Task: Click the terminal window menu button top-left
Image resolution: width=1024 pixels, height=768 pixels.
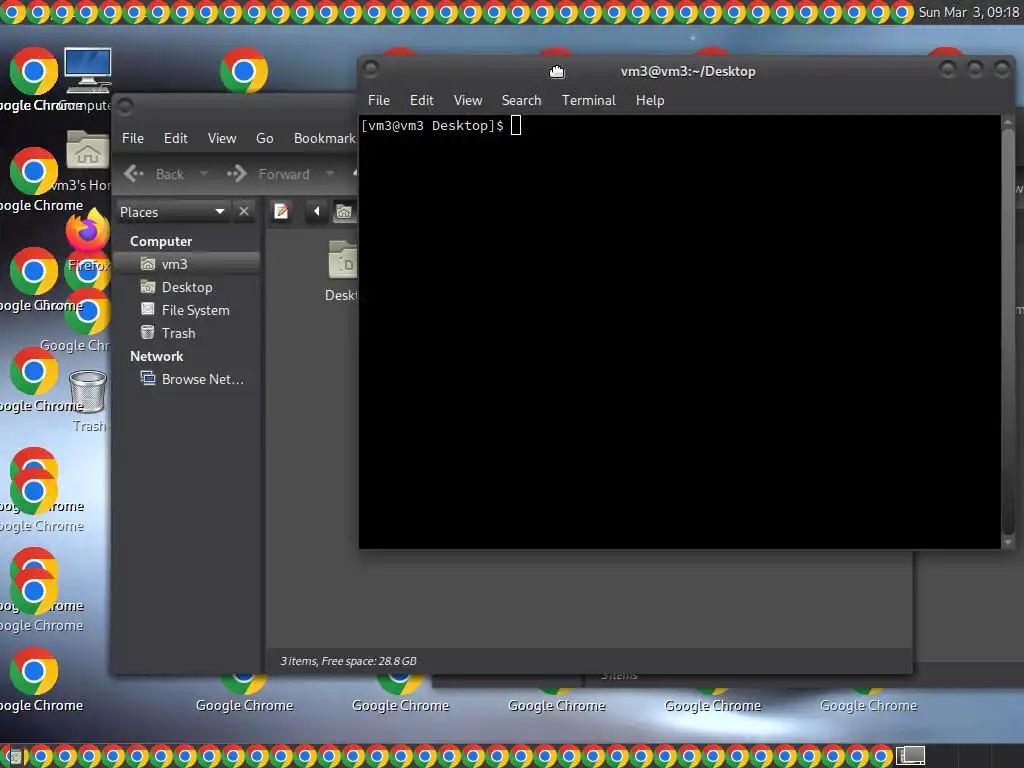Action: 371,69
